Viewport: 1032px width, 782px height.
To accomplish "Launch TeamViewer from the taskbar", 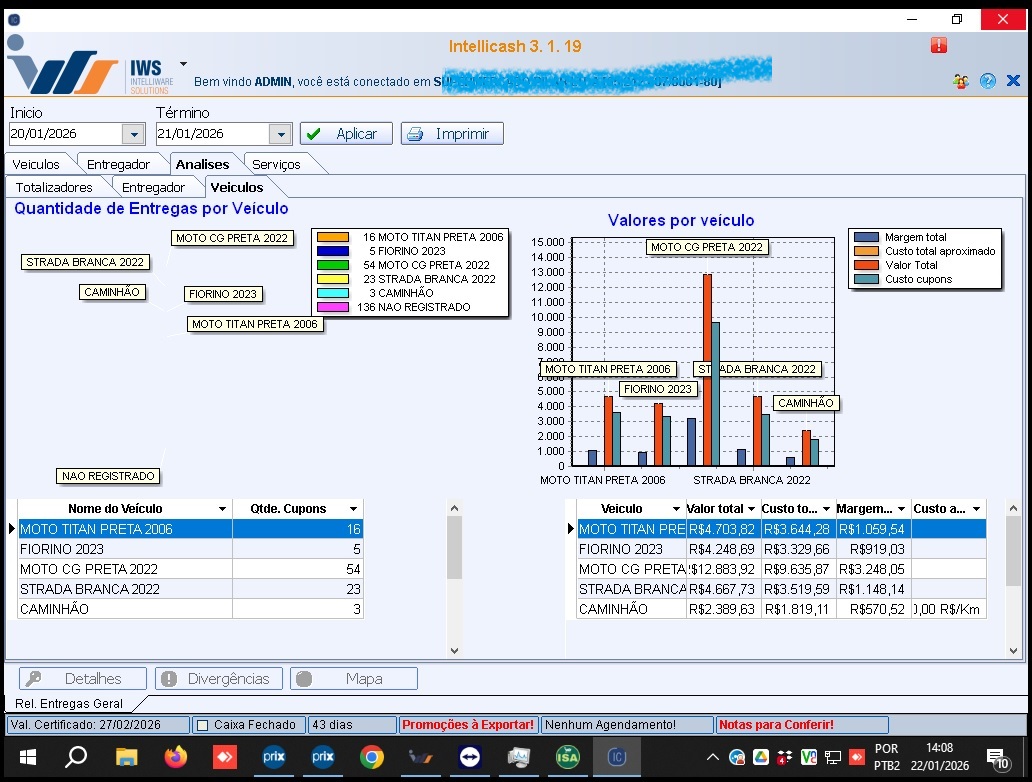I will tap(469, 757).
